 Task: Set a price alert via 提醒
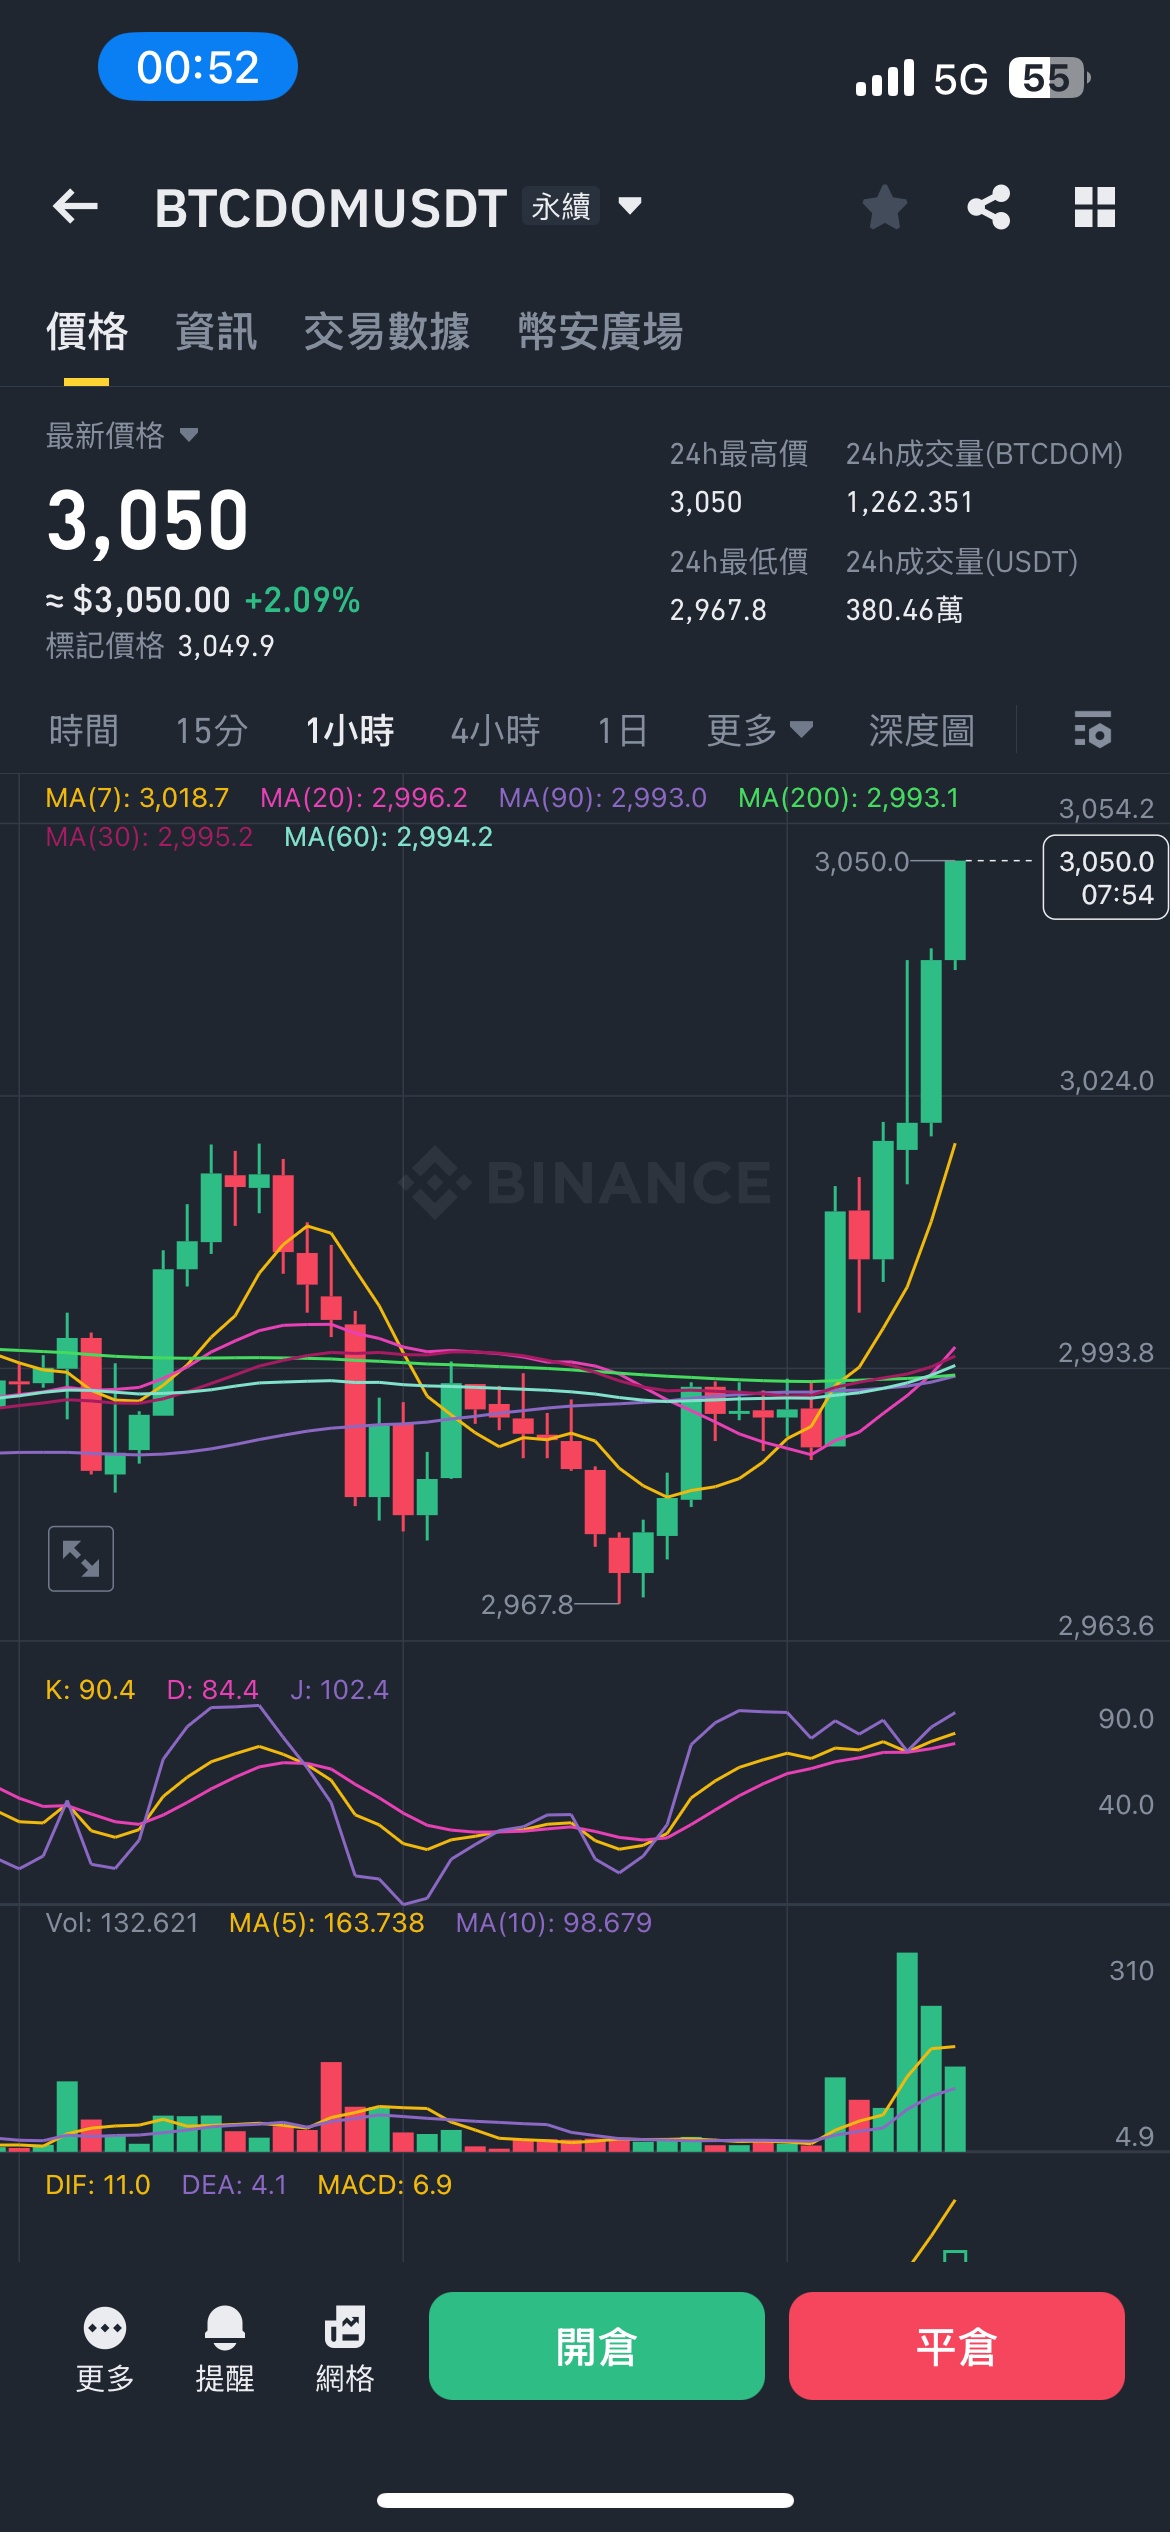pyautogui.click(x=225, y=2348)
